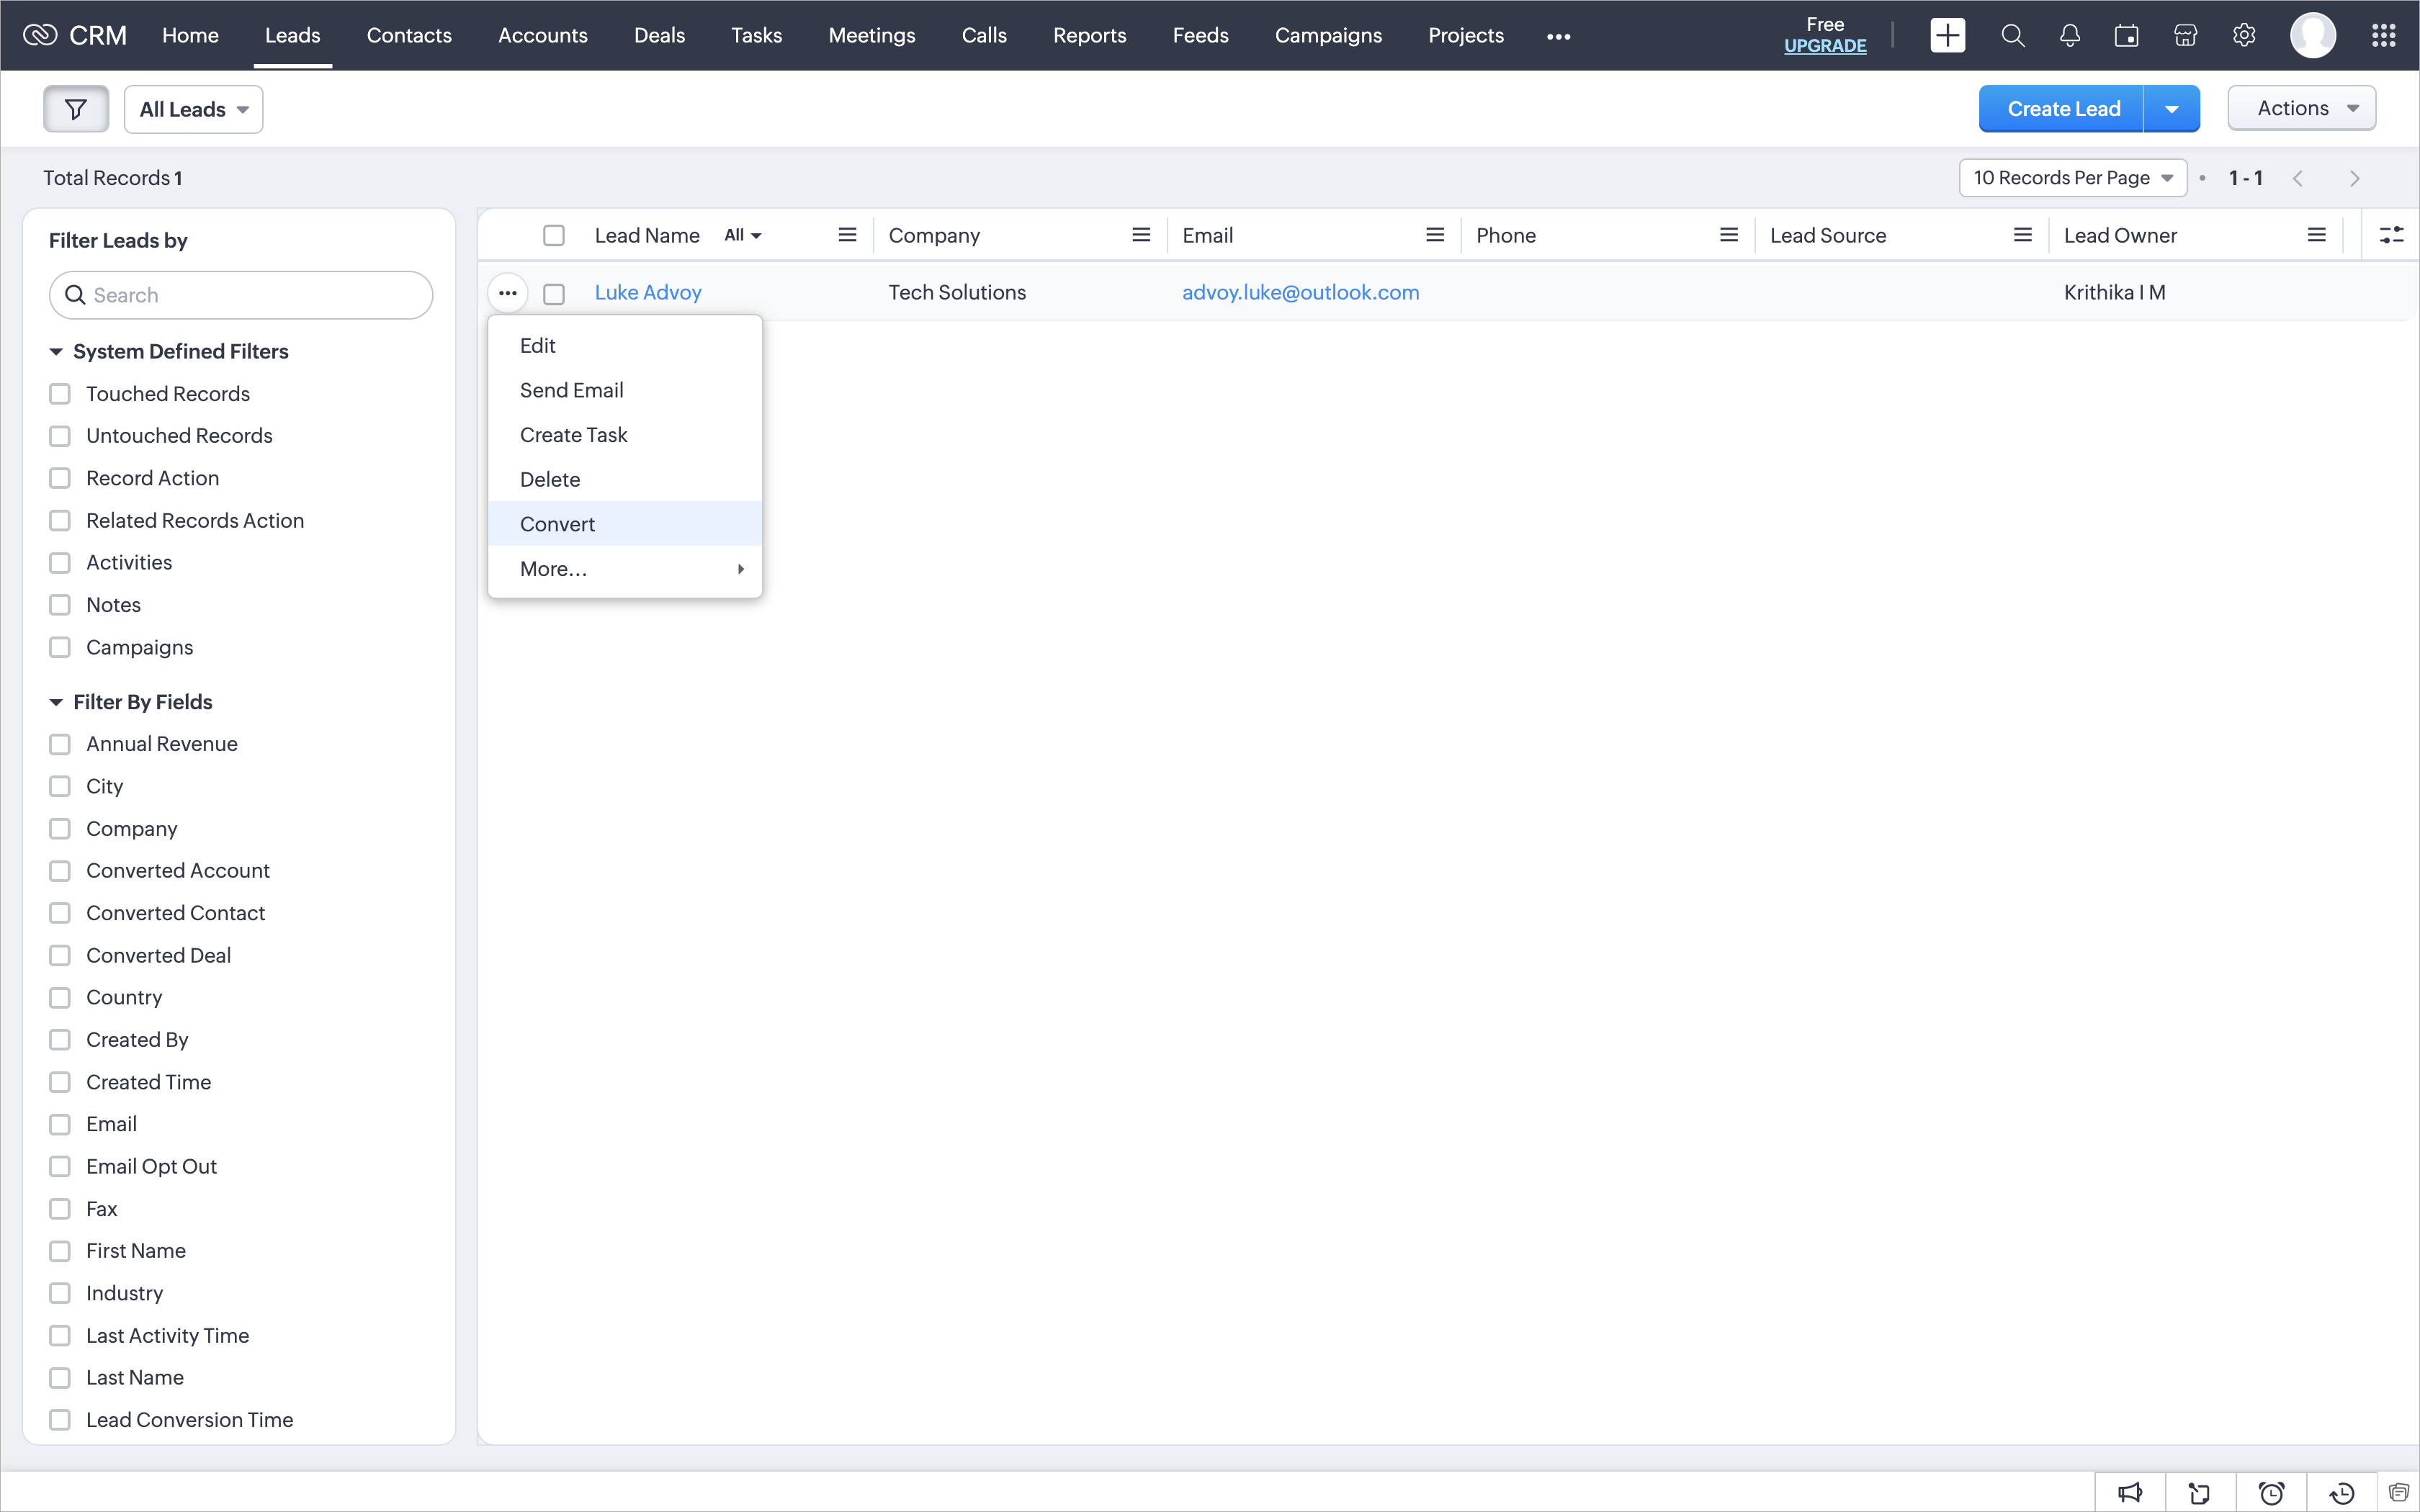Image resolution: width=2420 pixels, height=1512 pixels.
Task: Click the Create Lead button
Action: (2062, 109)
